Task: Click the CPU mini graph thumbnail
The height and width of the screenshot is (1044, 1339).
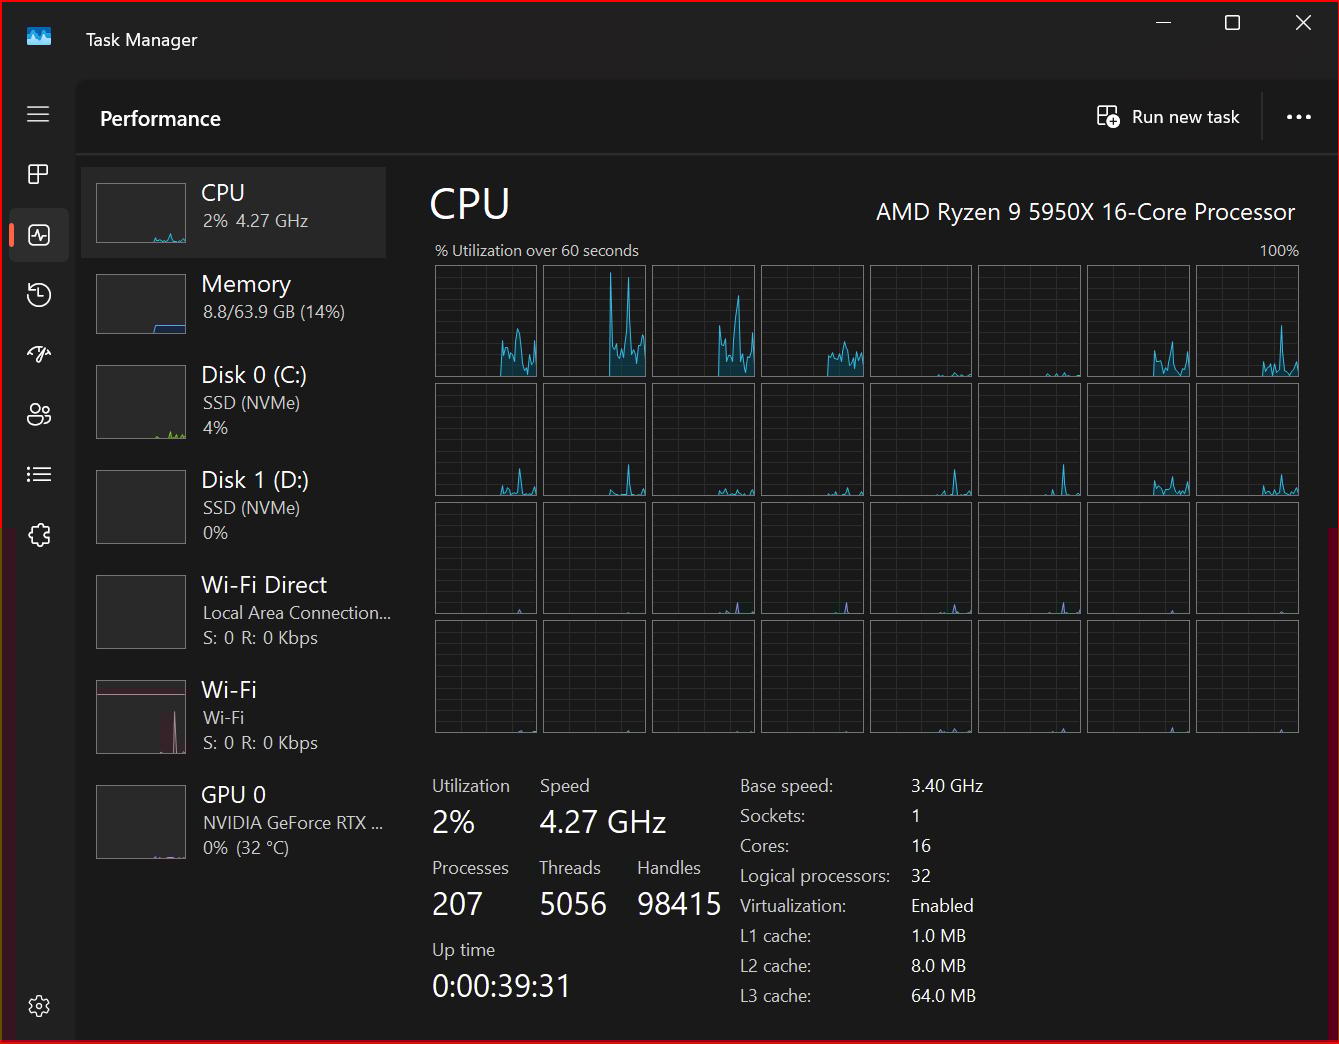Action: pyautogui.click(x=140, y=212)
